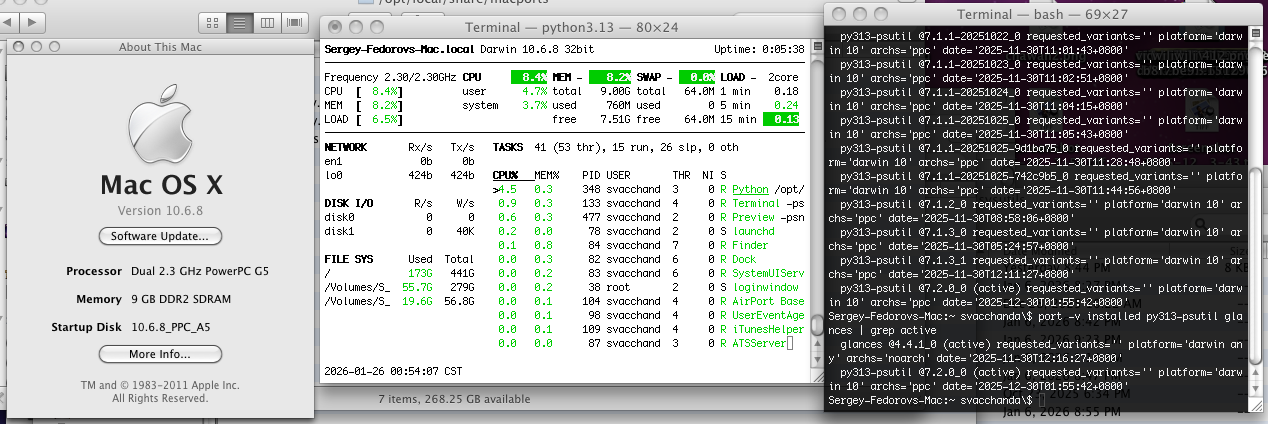Click the lo0 network interface row

tap(400, 175)
